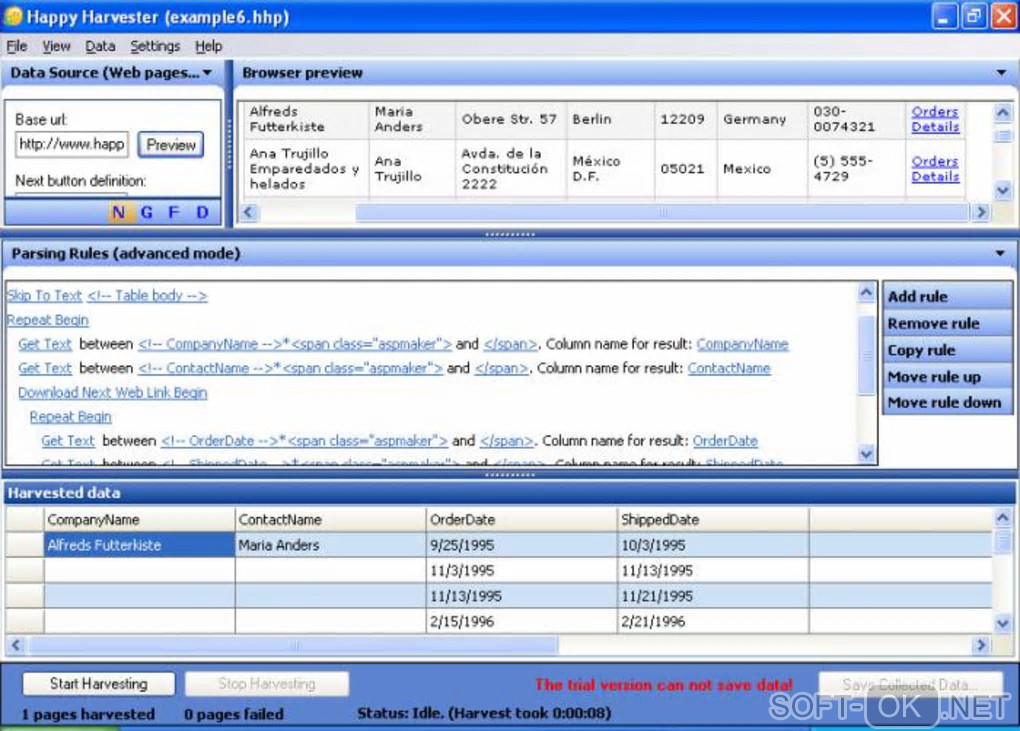This screenshot has height=731, width=1020.
Task: Click Add rule button
Action: tap(947, 297)
